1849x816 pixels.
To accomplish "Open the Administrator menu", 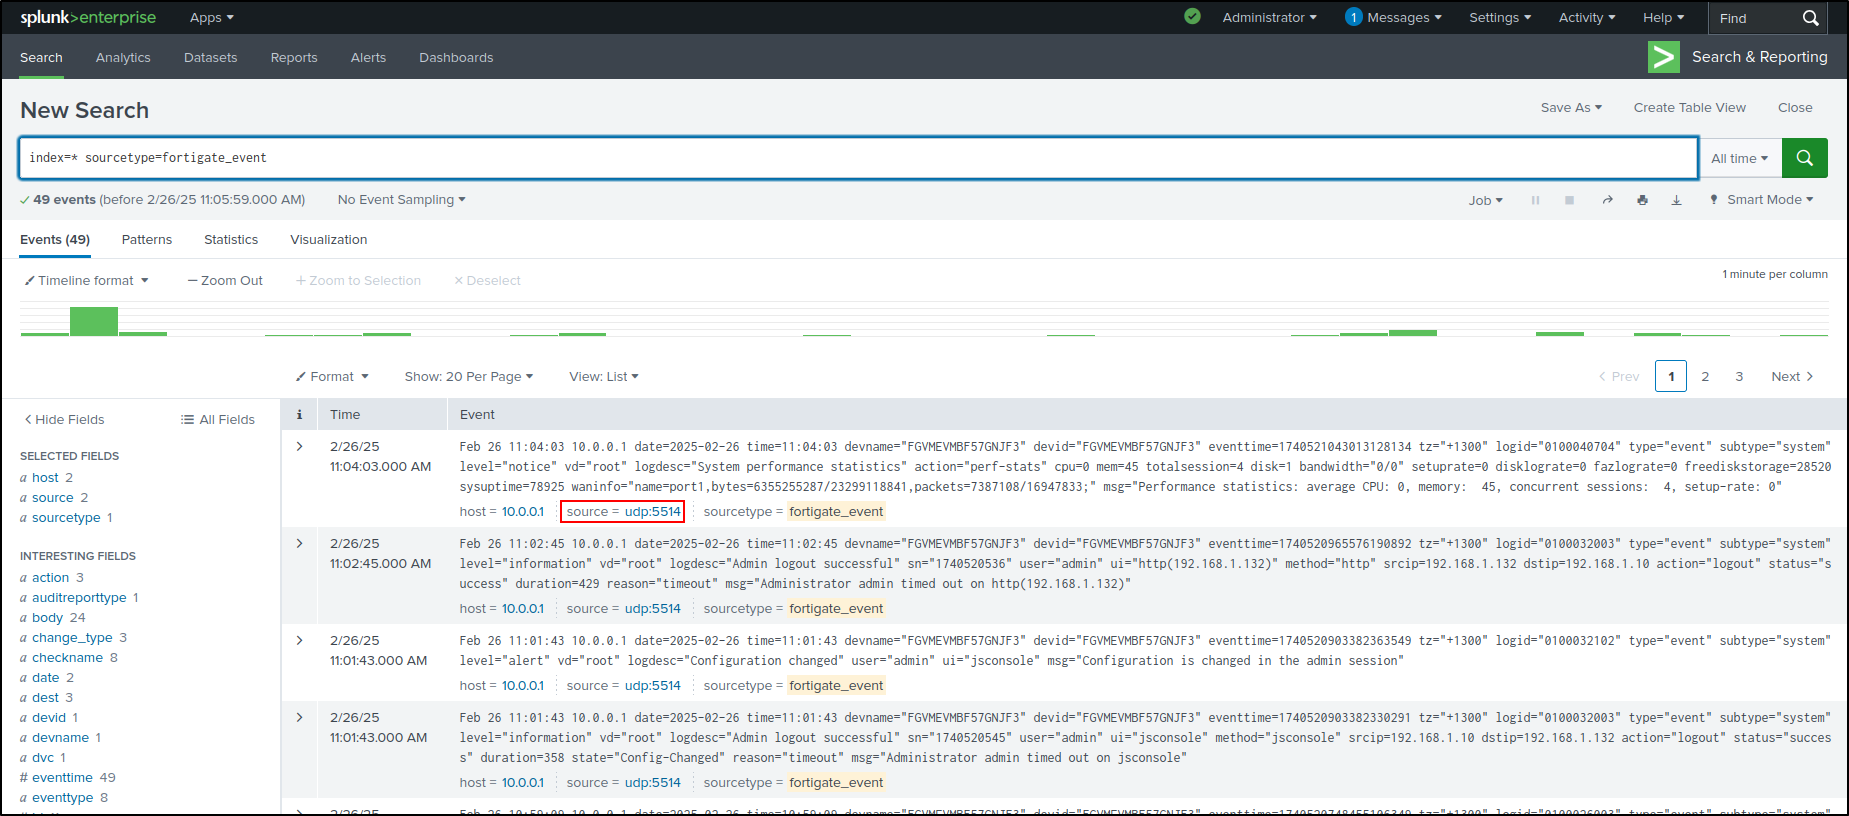I will pos(1269,18).
